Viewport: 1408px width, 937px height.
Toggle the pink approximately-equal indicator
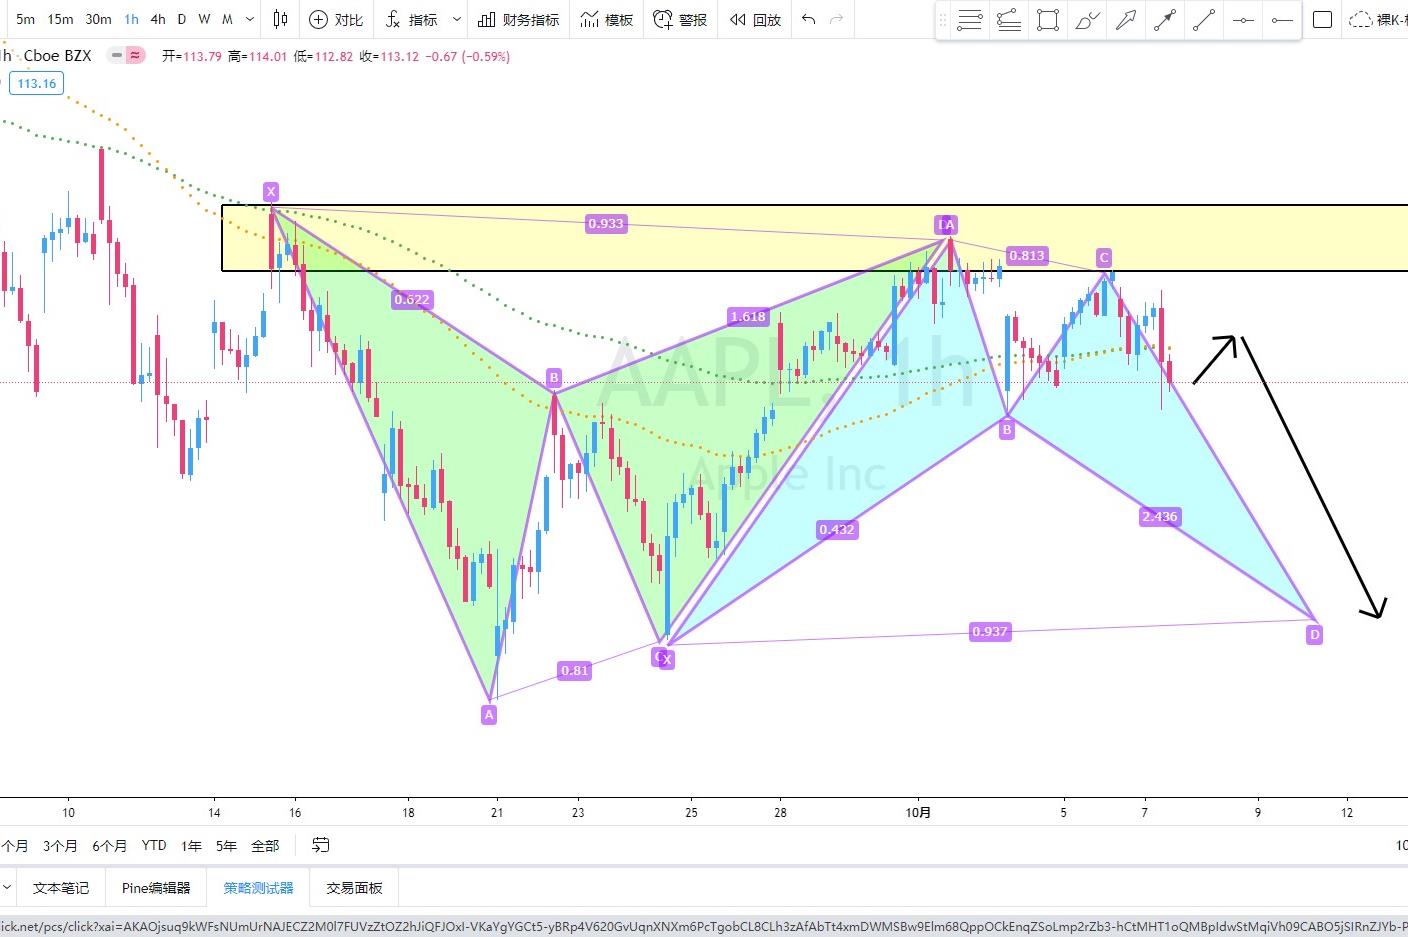134,56
